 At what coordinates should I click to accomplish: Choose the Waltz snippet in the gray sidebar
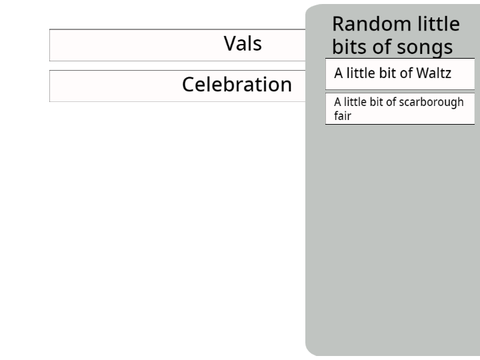[x=400, y=74]
